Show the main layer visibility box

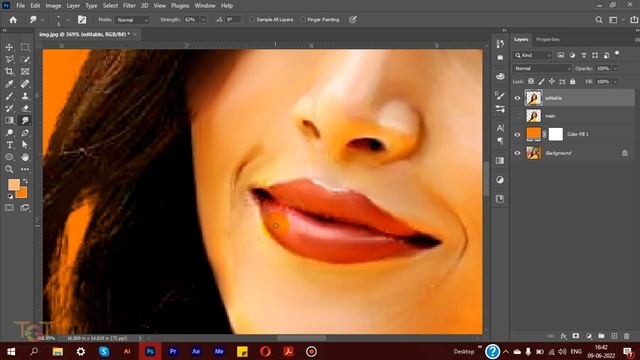[x=517, y=116]
